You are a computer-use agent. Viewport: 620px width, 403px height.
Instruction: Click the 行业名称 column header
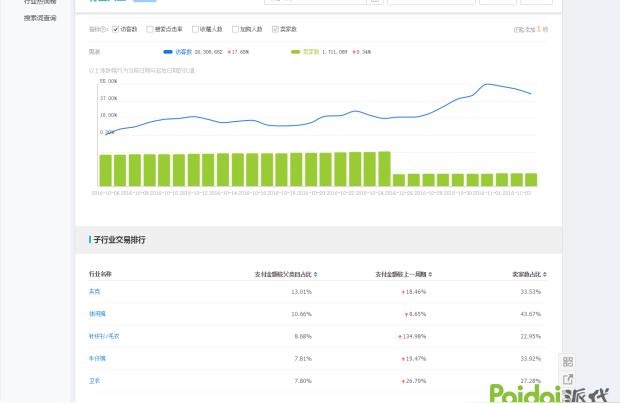click(100, 274)
